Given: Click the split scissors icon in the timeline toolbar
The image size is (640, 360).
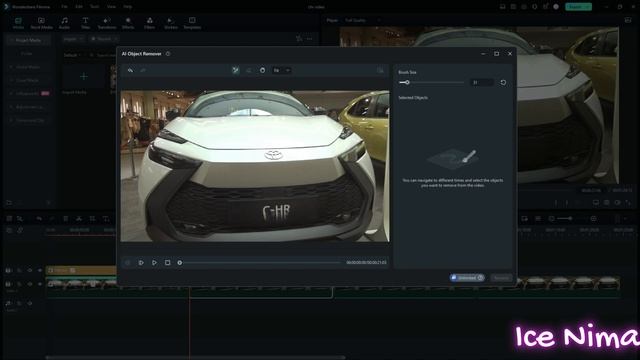Looking at the screenshot, I should 79,219.
